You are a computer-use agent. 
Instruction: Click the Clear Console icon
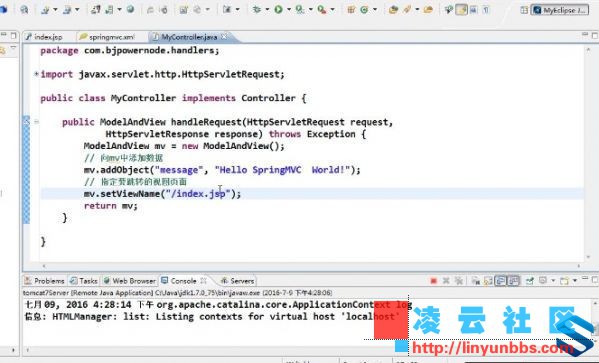476,281
